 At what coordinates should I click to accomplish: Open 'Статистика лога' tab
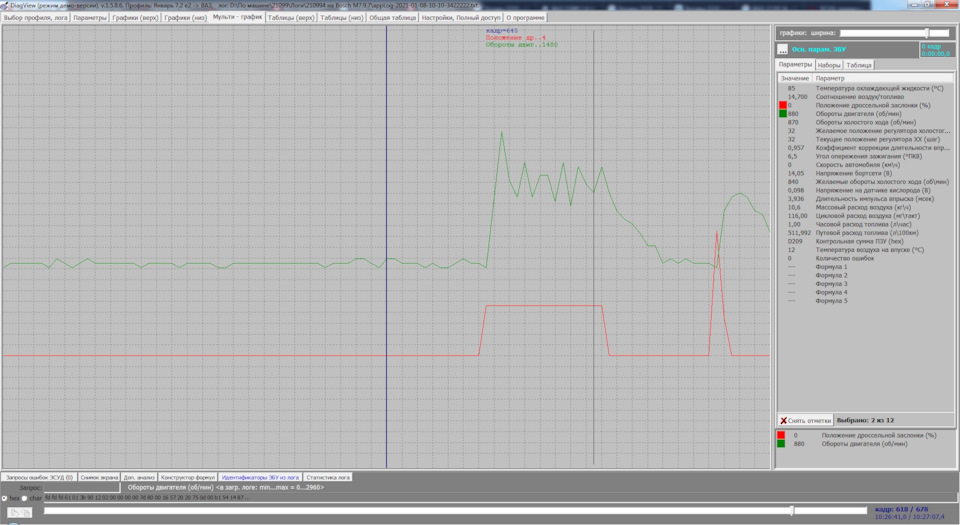pyautogui.click(x=328, y=477)
